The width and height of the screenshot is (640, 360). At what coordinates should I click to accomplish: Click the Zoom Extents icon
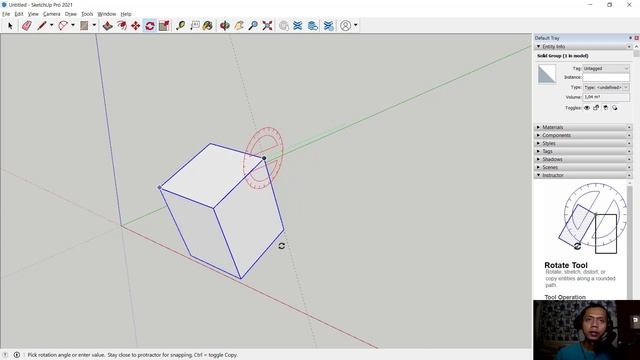click(267, 26)
